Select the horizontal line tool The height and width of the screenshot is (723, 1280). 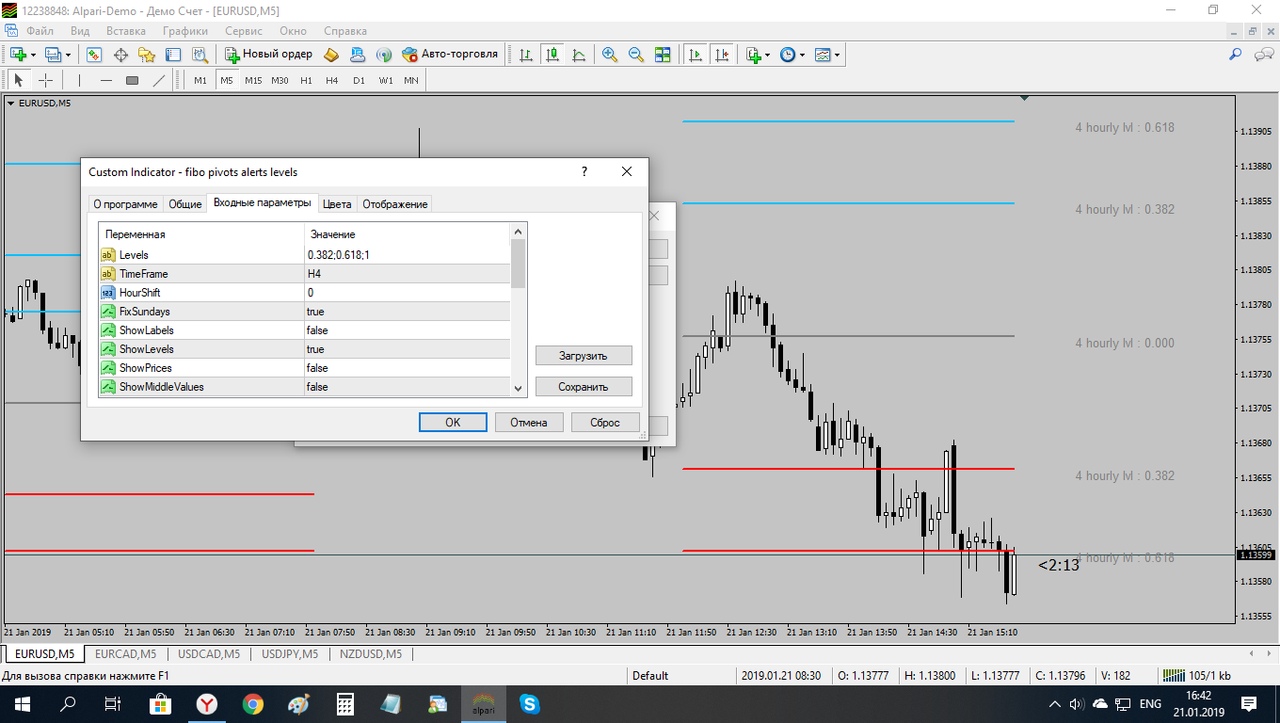point(106,80)
